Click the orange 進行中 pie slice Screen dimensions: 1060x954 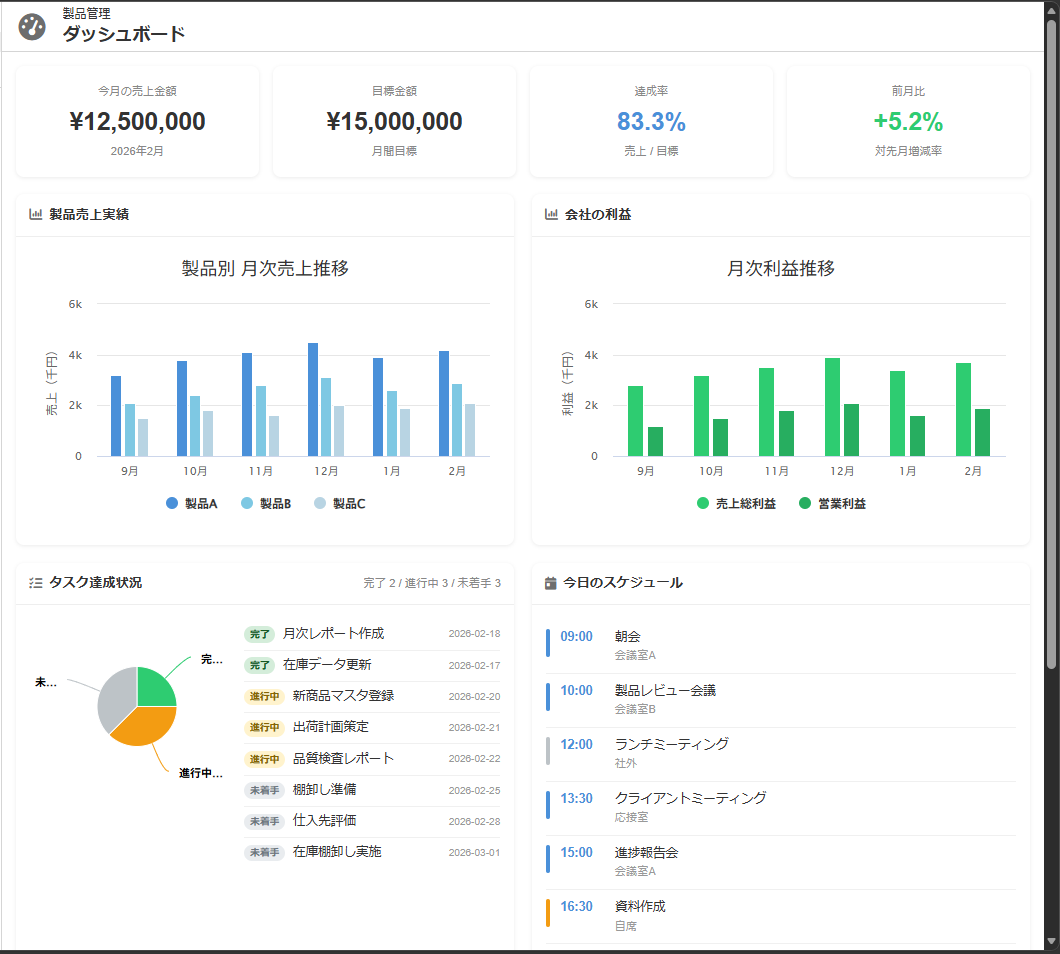click(x=147, y=725)
